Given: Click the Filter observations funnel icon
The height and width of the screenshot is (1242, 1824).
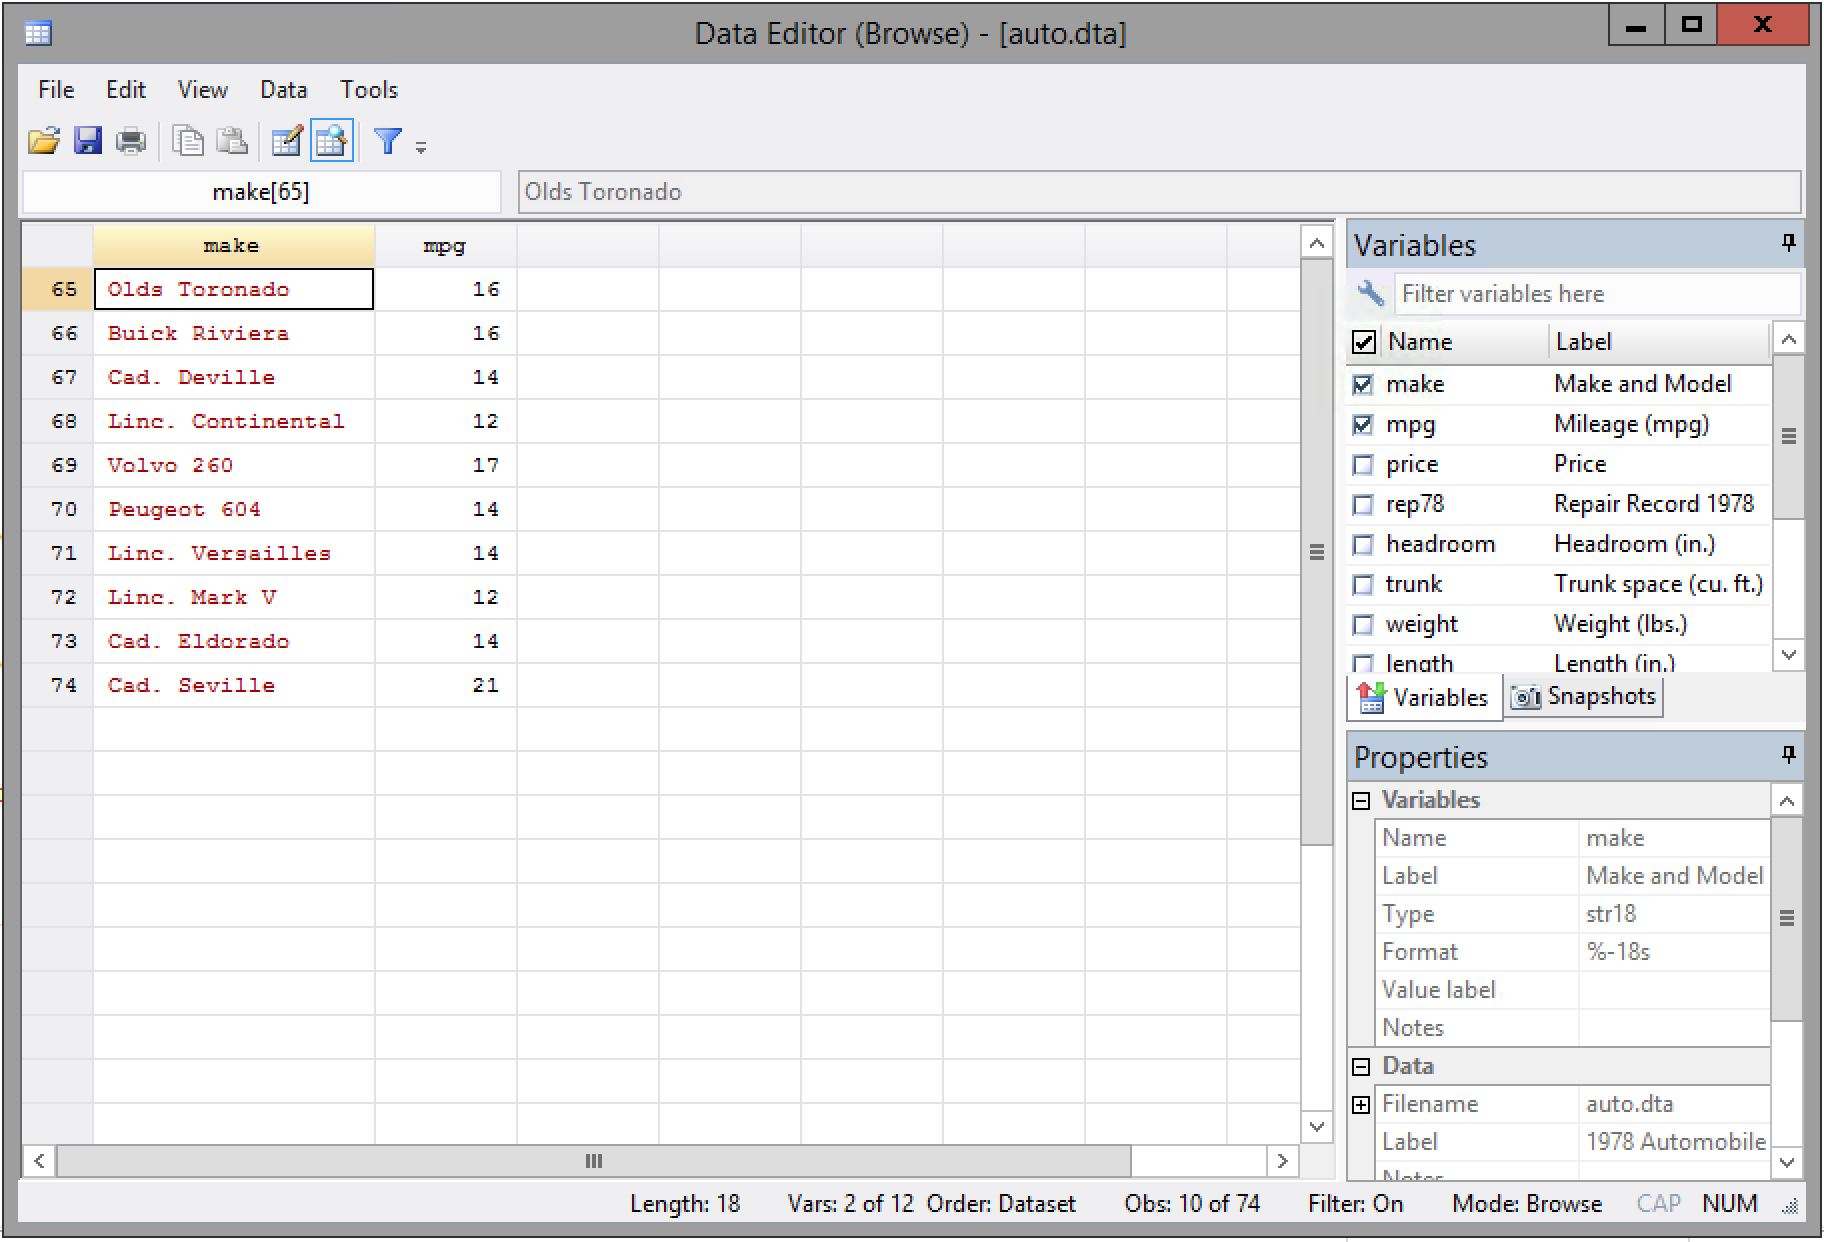Looking at the screenshot, I should pos(387,141).
